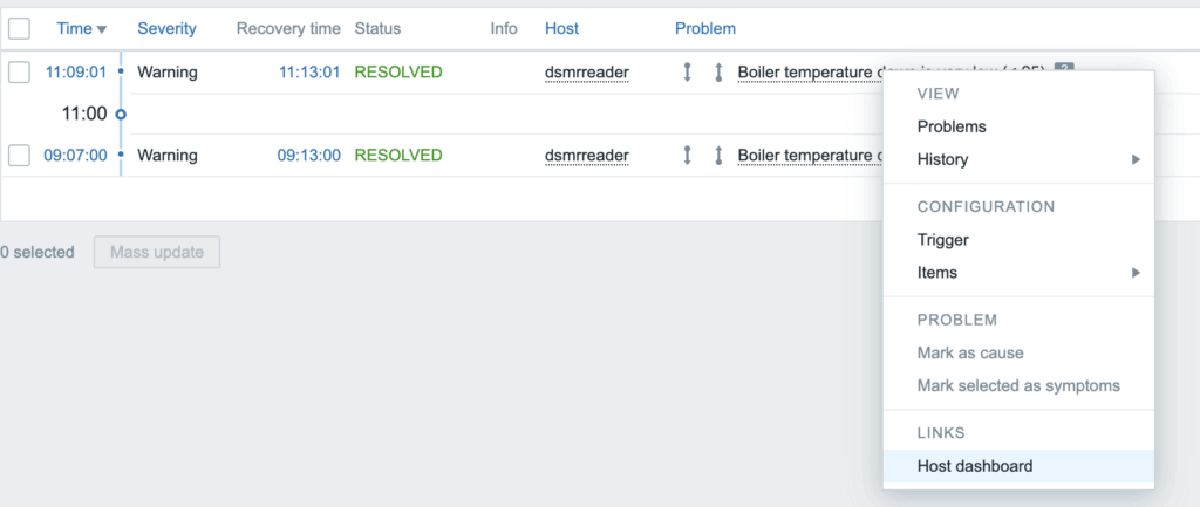Select Trigger under Configuration

[x=943, y=240]
